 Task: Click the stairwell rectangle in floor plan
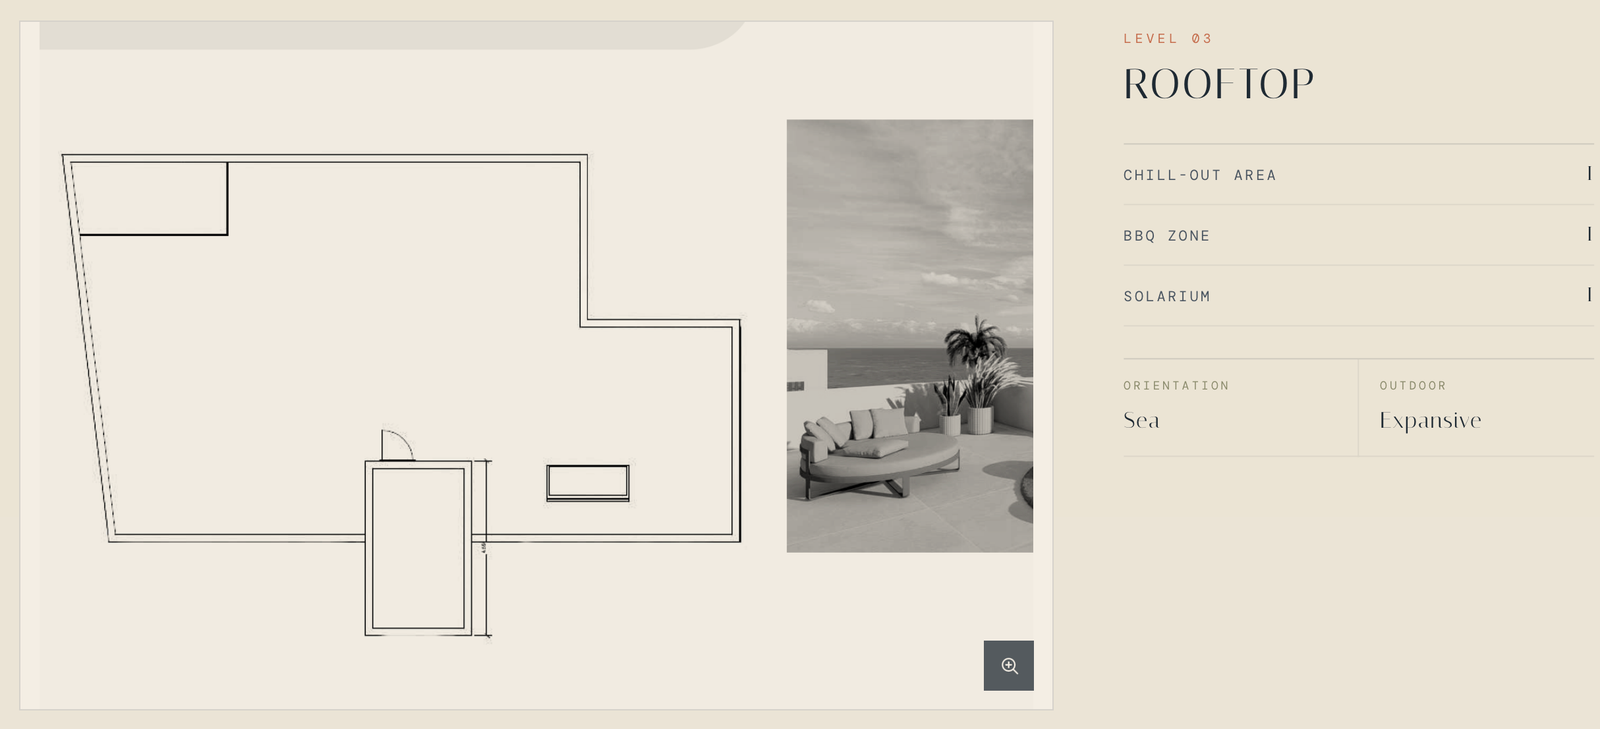click(x=418, y=548)
